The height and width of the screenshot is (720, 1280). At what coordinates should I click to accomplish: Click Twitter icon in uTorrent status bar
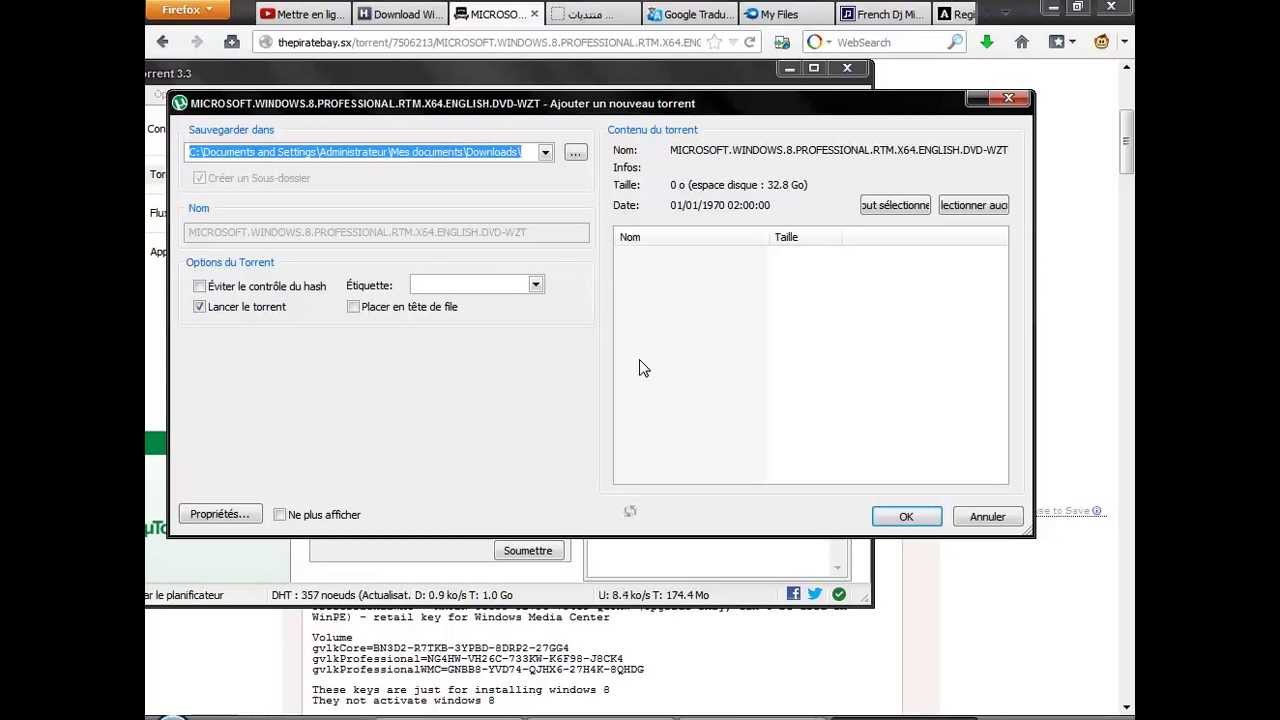click(815, 594)
